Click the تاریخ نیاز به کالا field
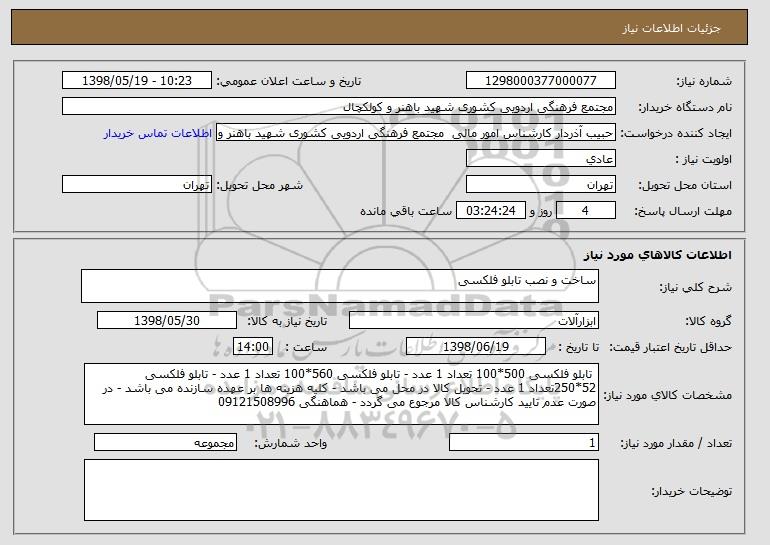Screen dimensions: 770x545 167,321
